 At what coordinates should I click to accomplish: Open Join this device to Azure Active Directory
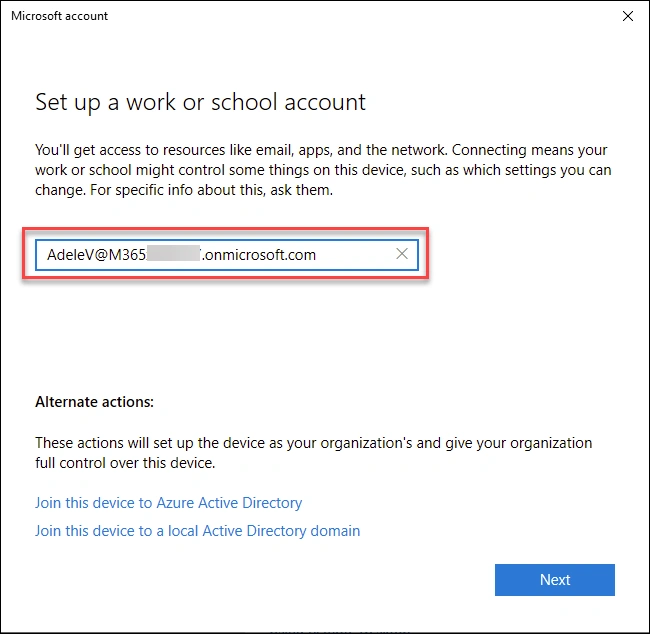(168, 503)
